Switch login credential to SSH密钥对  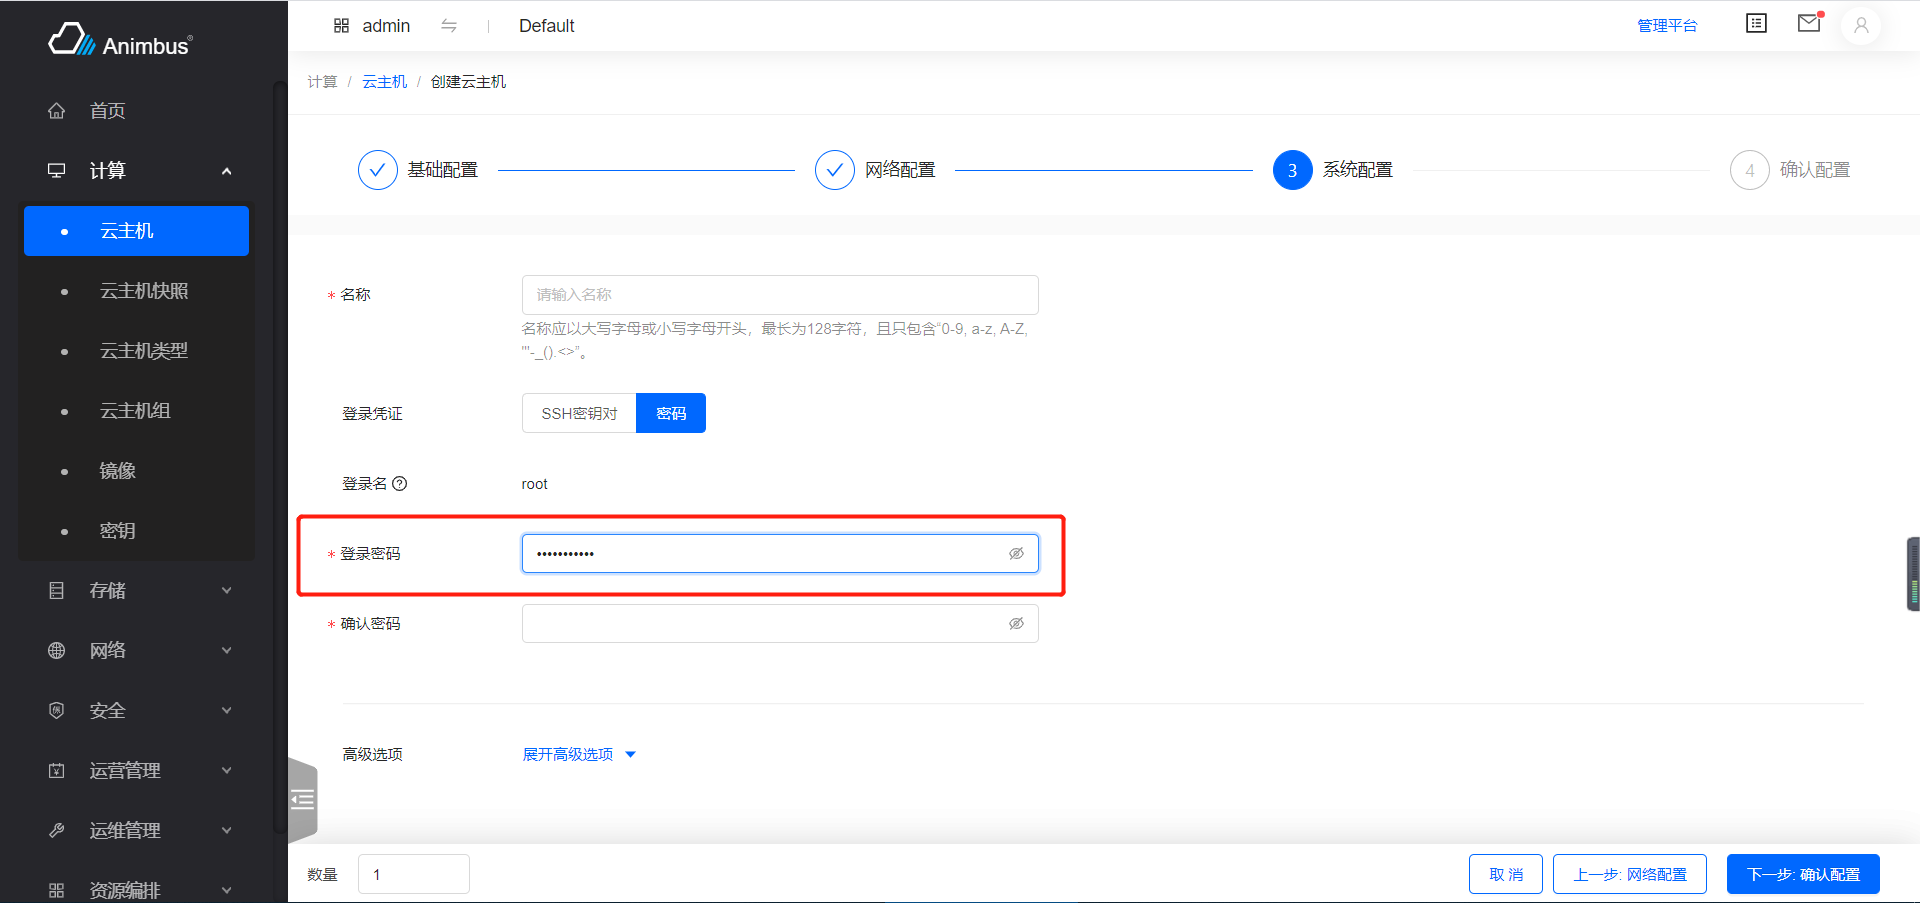(x=578, y=412)
